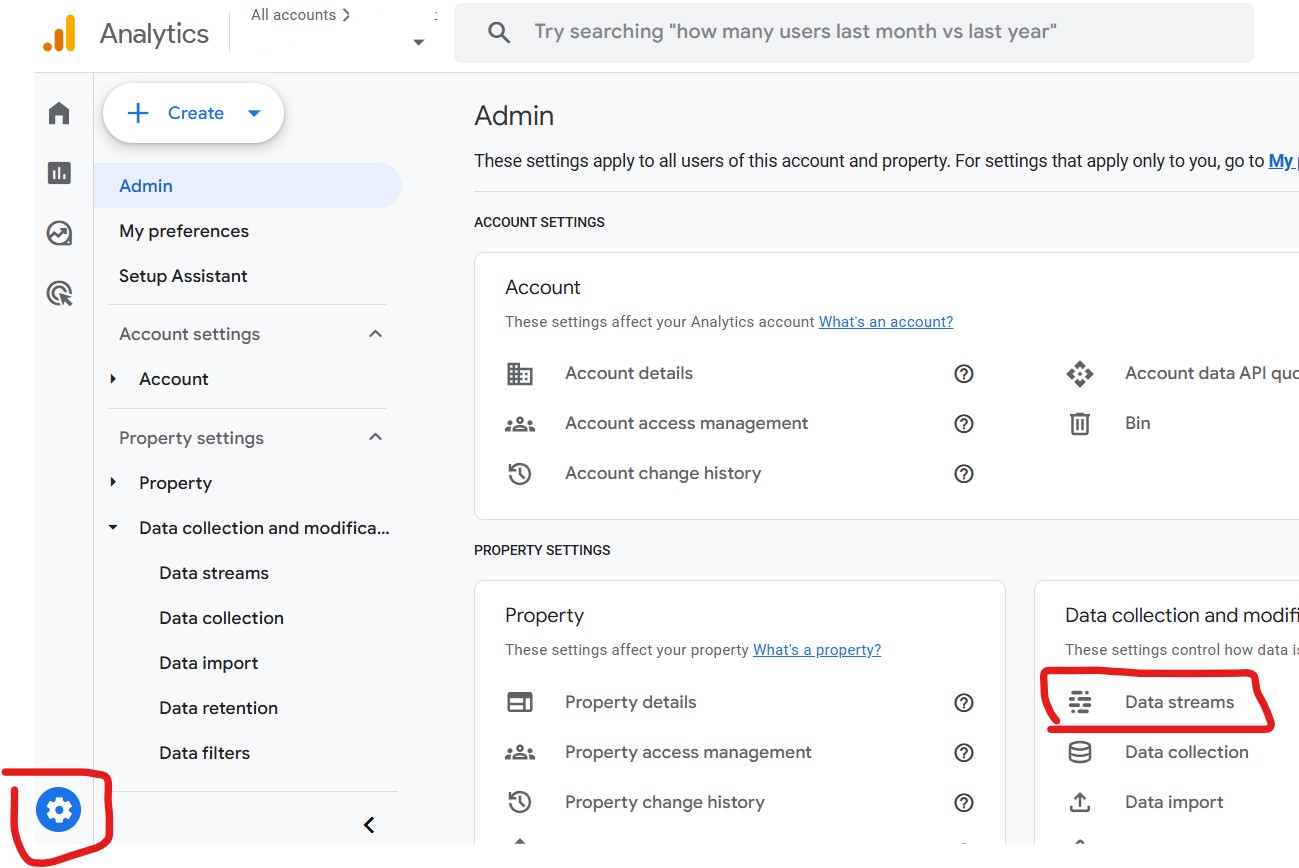Expand the Account tree item
The height and width of the screenshot is (868, 1299).
(114, 379)
